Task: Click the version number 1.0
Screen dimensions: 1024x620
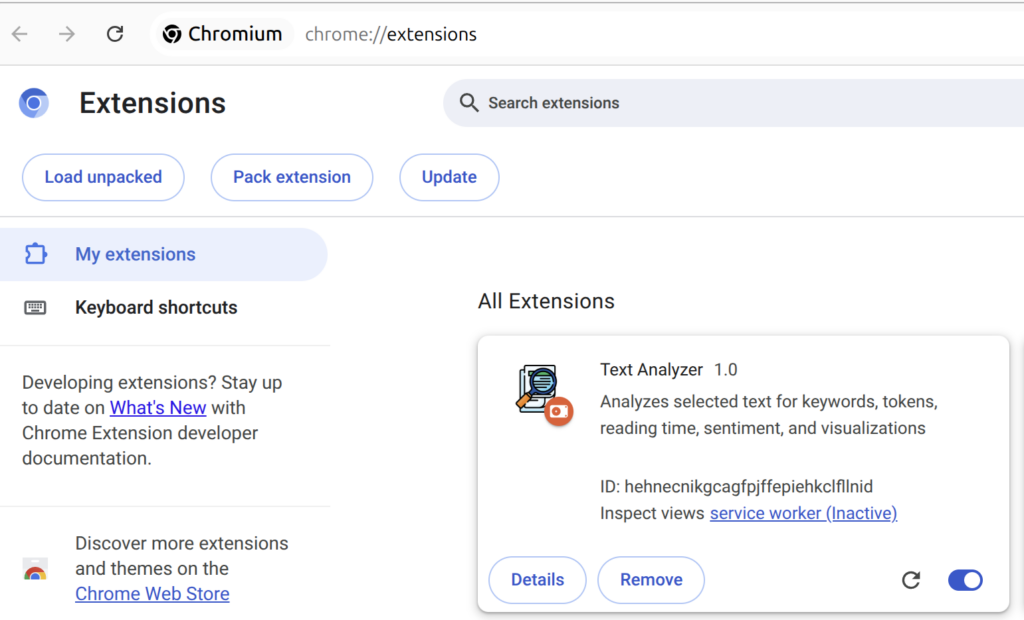Action: pos(726,370)
